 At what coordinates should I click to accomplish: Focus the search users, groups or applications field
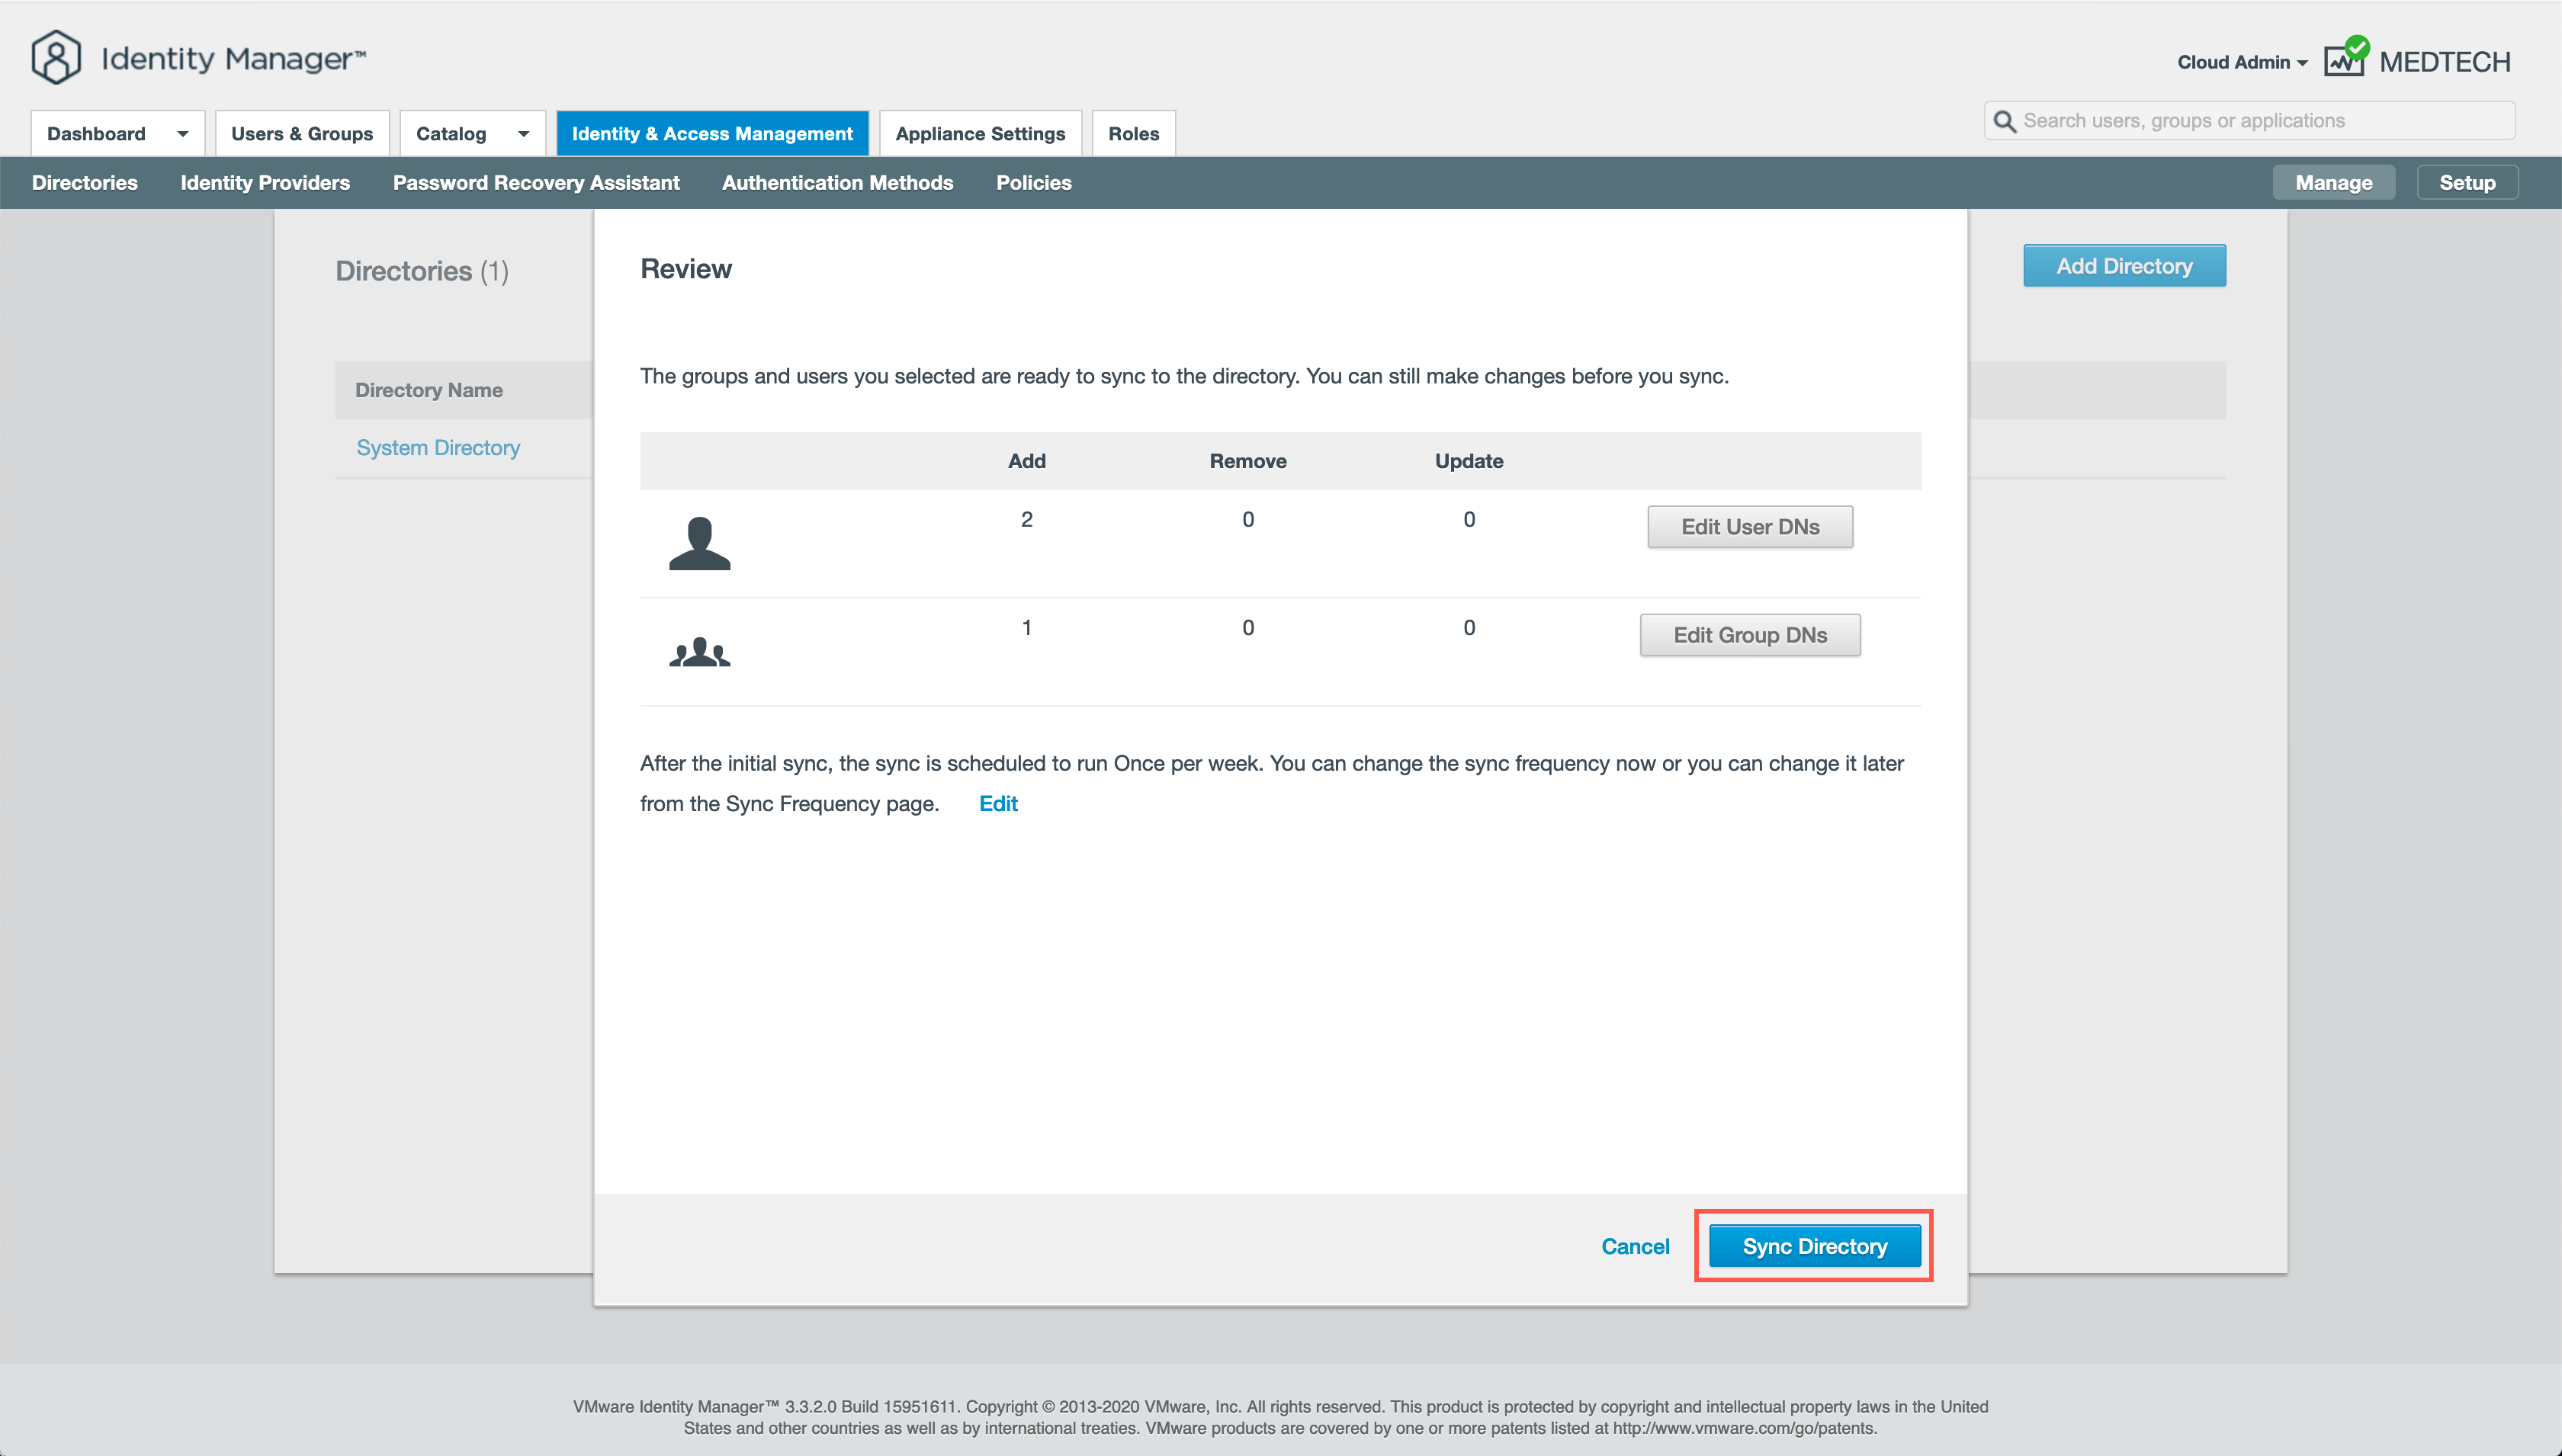(x=2260, y=121)
